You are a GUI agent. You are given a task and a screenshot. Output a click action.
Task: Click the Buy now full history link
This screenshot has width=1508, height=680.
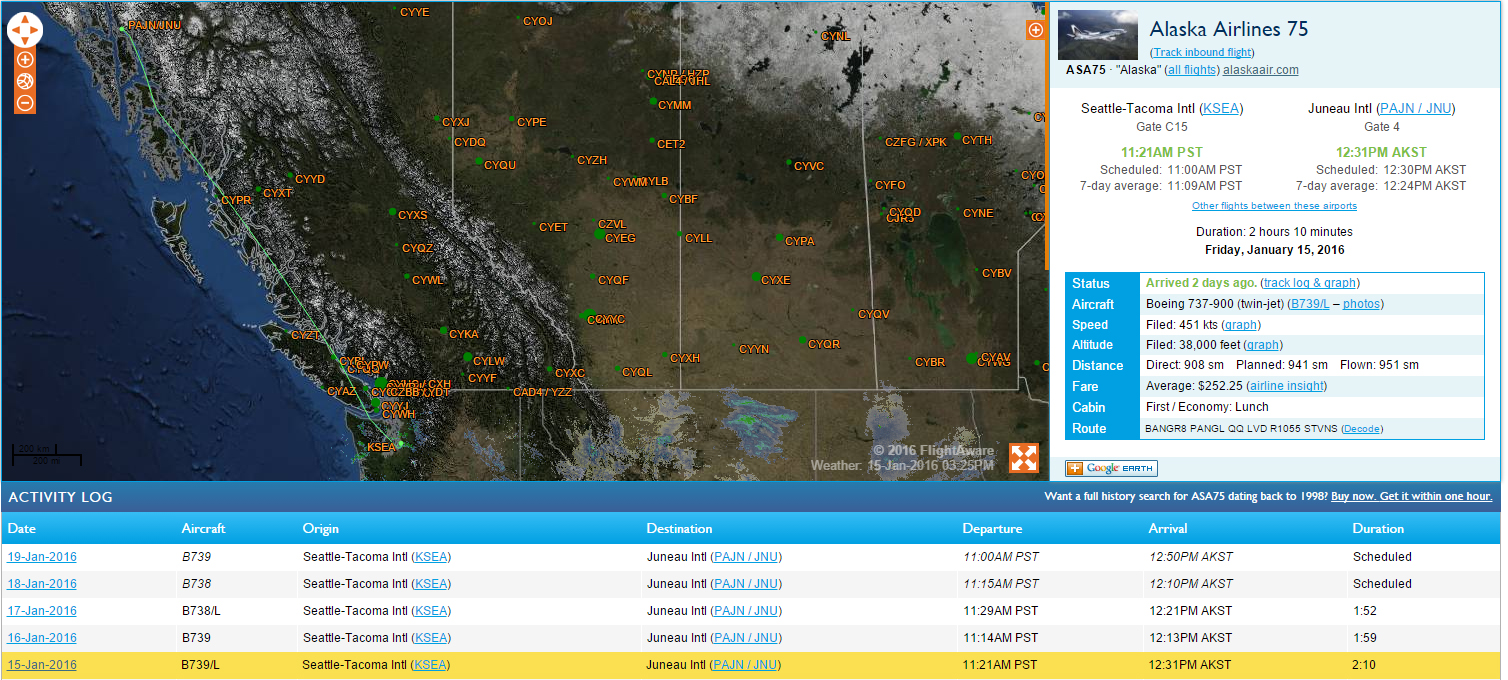click(1410, 496)
